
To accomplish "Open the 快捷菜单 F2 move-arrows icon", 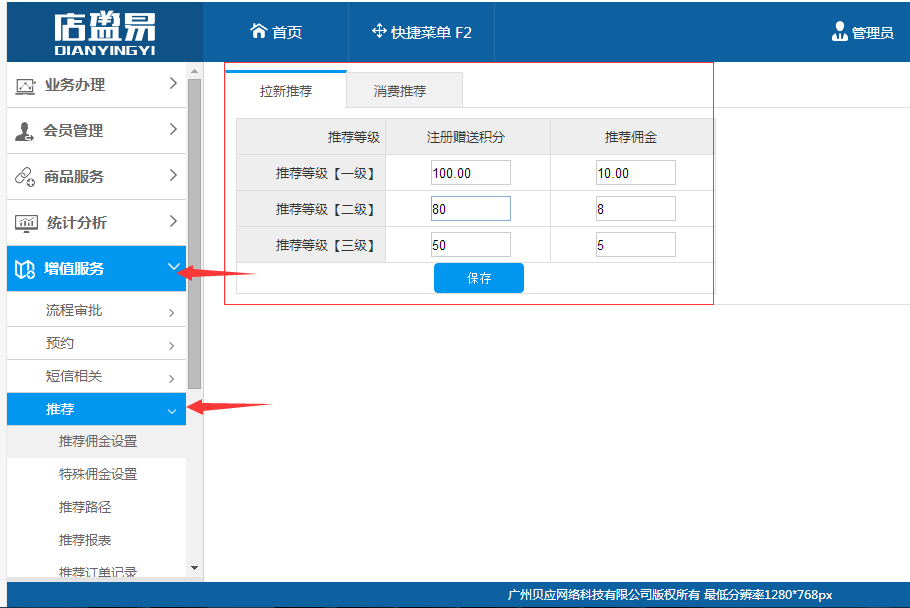I will coord(379,31).
